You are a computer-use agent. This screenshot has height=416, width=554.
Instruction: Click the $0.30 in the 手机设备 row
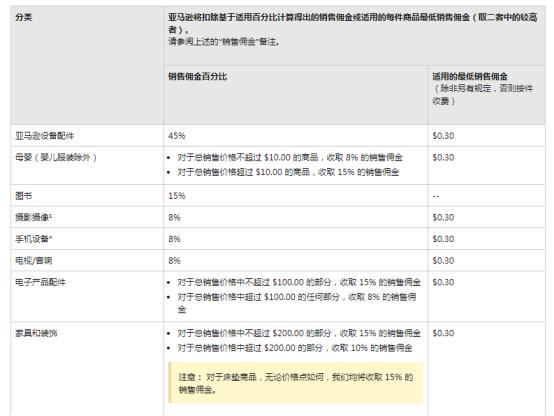(443, 239)
